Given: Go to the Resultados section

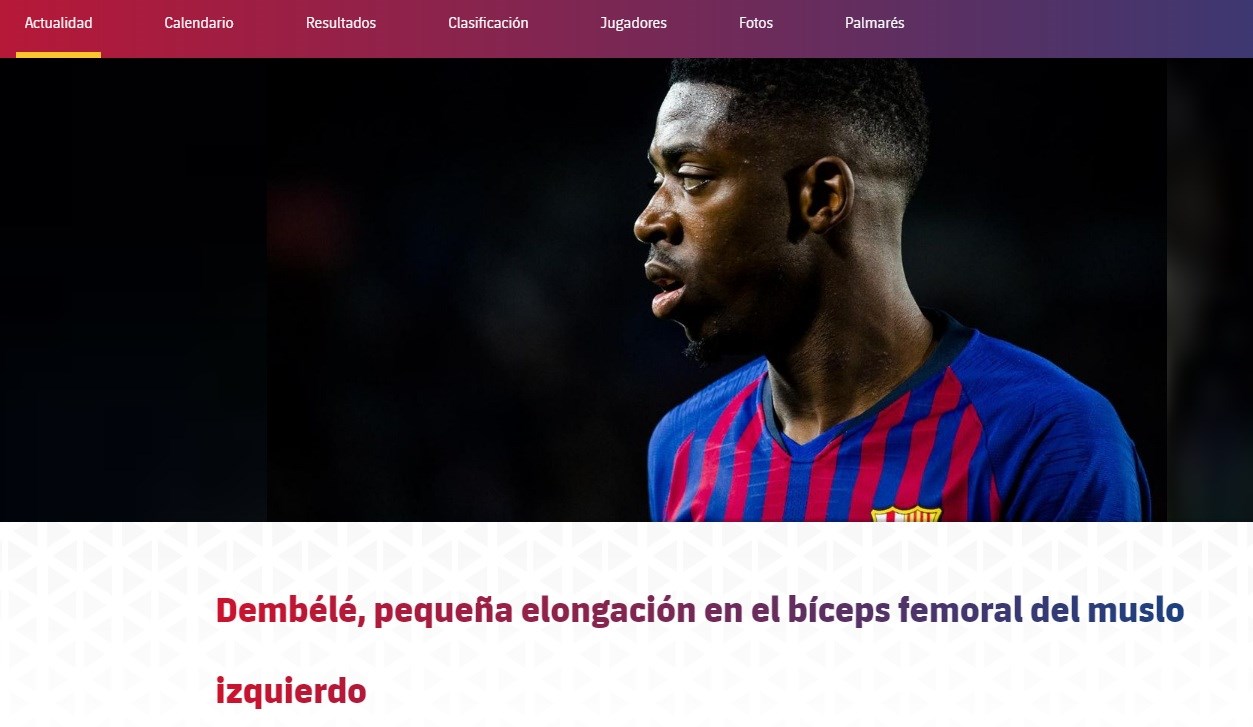Looking at the screenshot, I should click(x=341, y=23).
